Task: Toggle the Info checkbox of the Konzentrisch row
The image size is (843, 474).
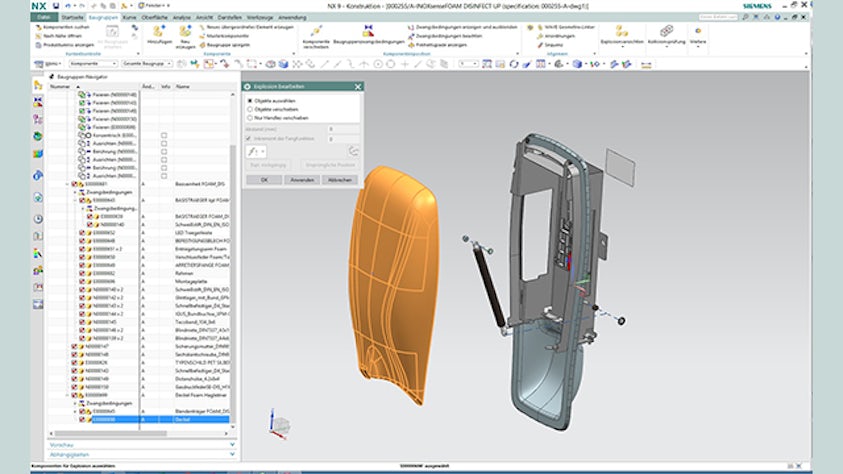Action: 164,135
